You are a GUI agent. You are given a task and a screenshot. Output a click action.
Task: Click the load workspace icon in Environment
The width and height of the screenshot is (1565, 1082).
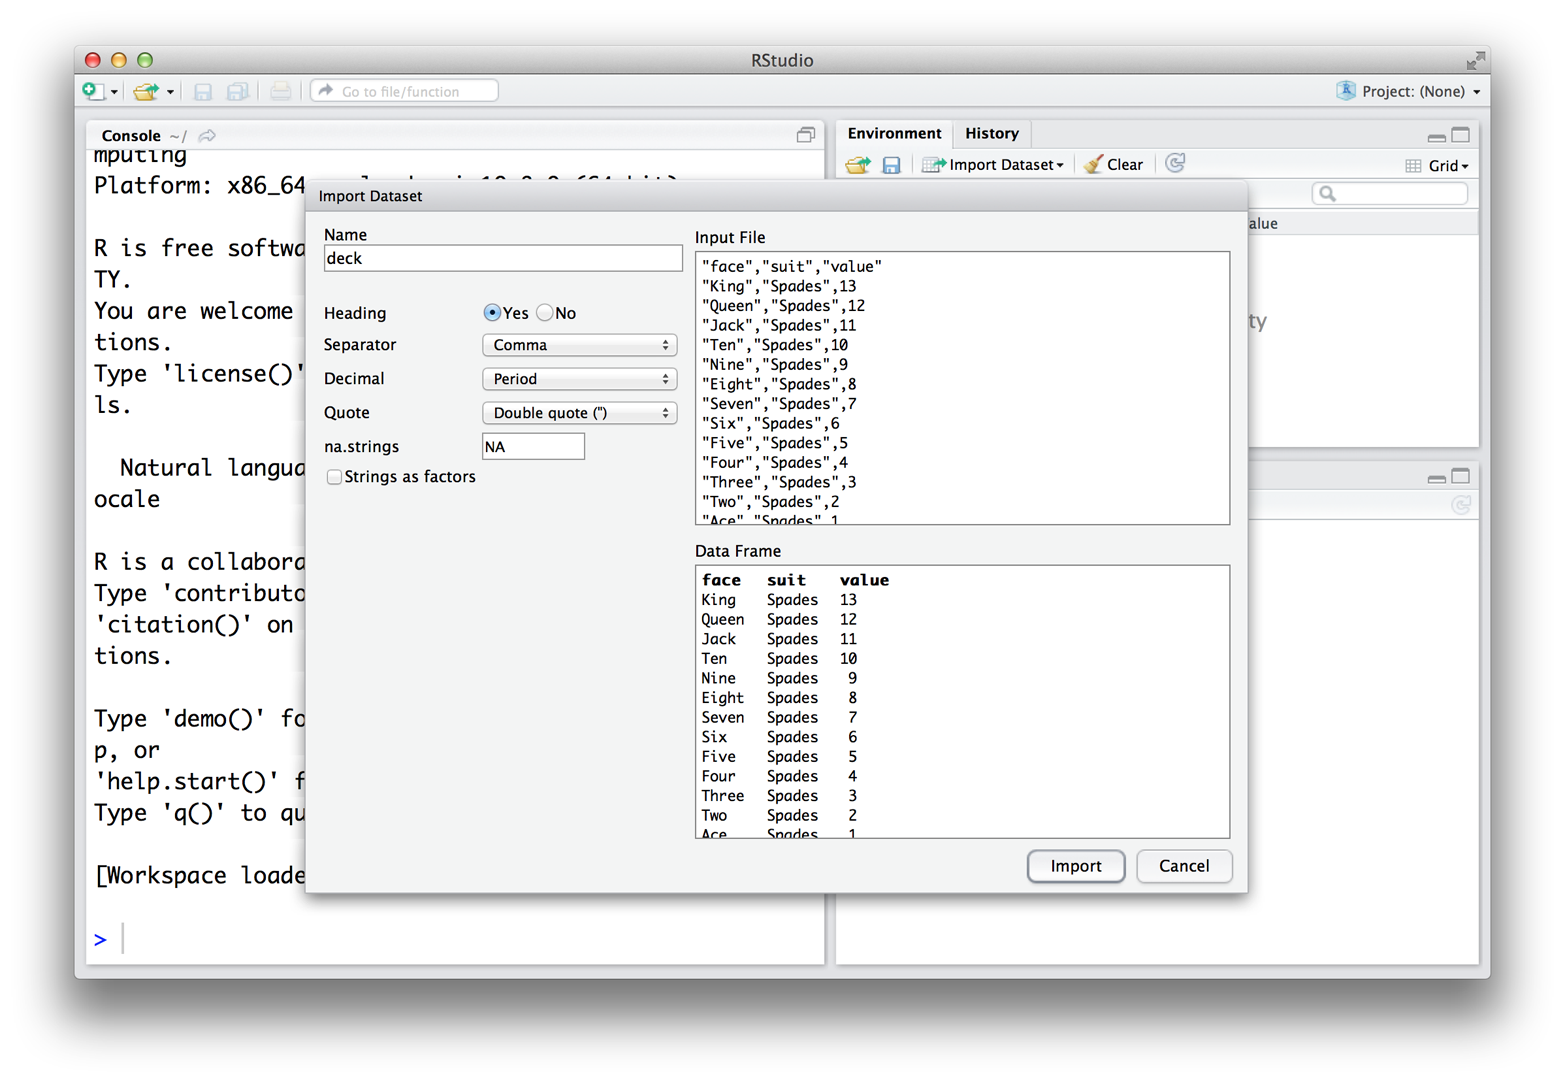point(858,164)
